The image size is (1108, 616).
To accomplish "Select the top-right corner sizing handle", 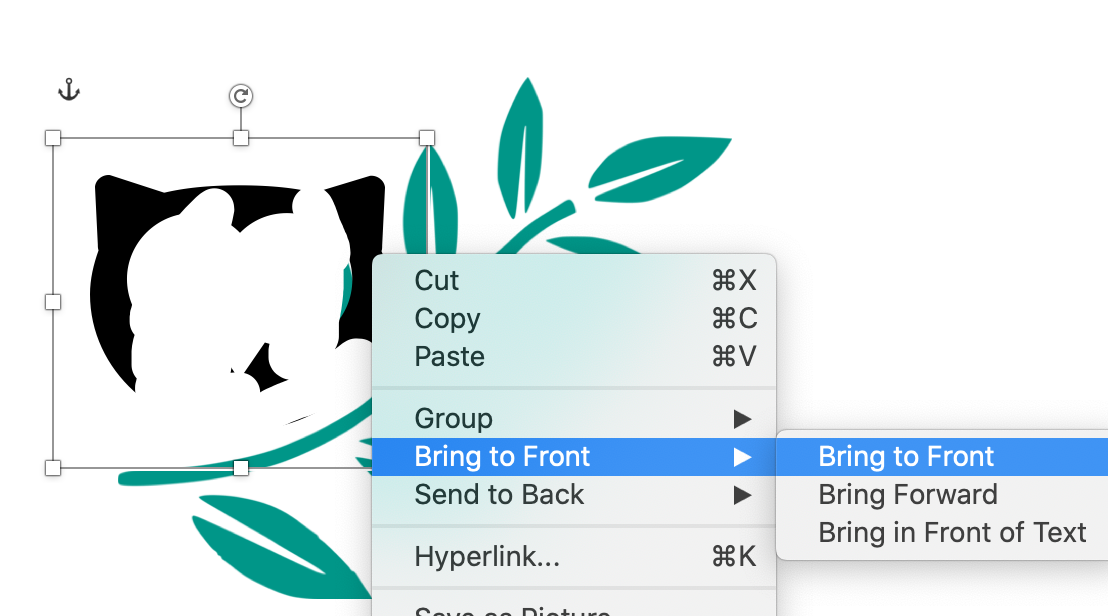I will (427, 138).
